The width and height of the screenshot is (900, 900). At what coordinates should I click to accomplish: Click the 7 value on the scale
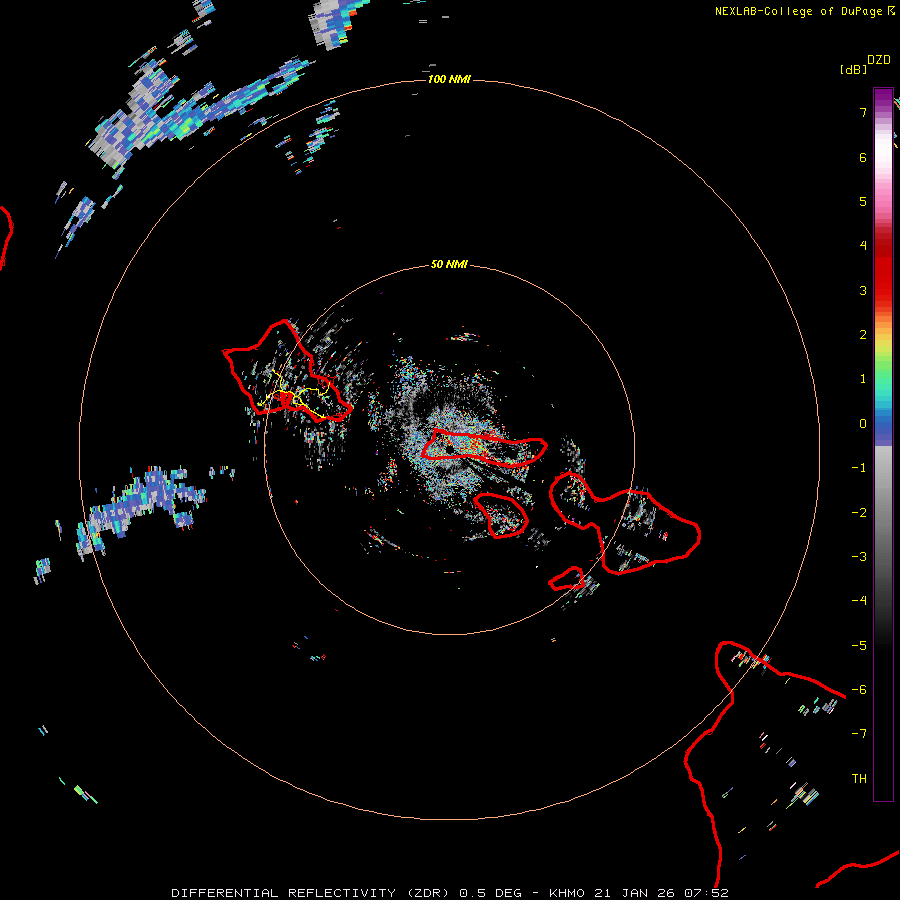(x=863, y=112)
